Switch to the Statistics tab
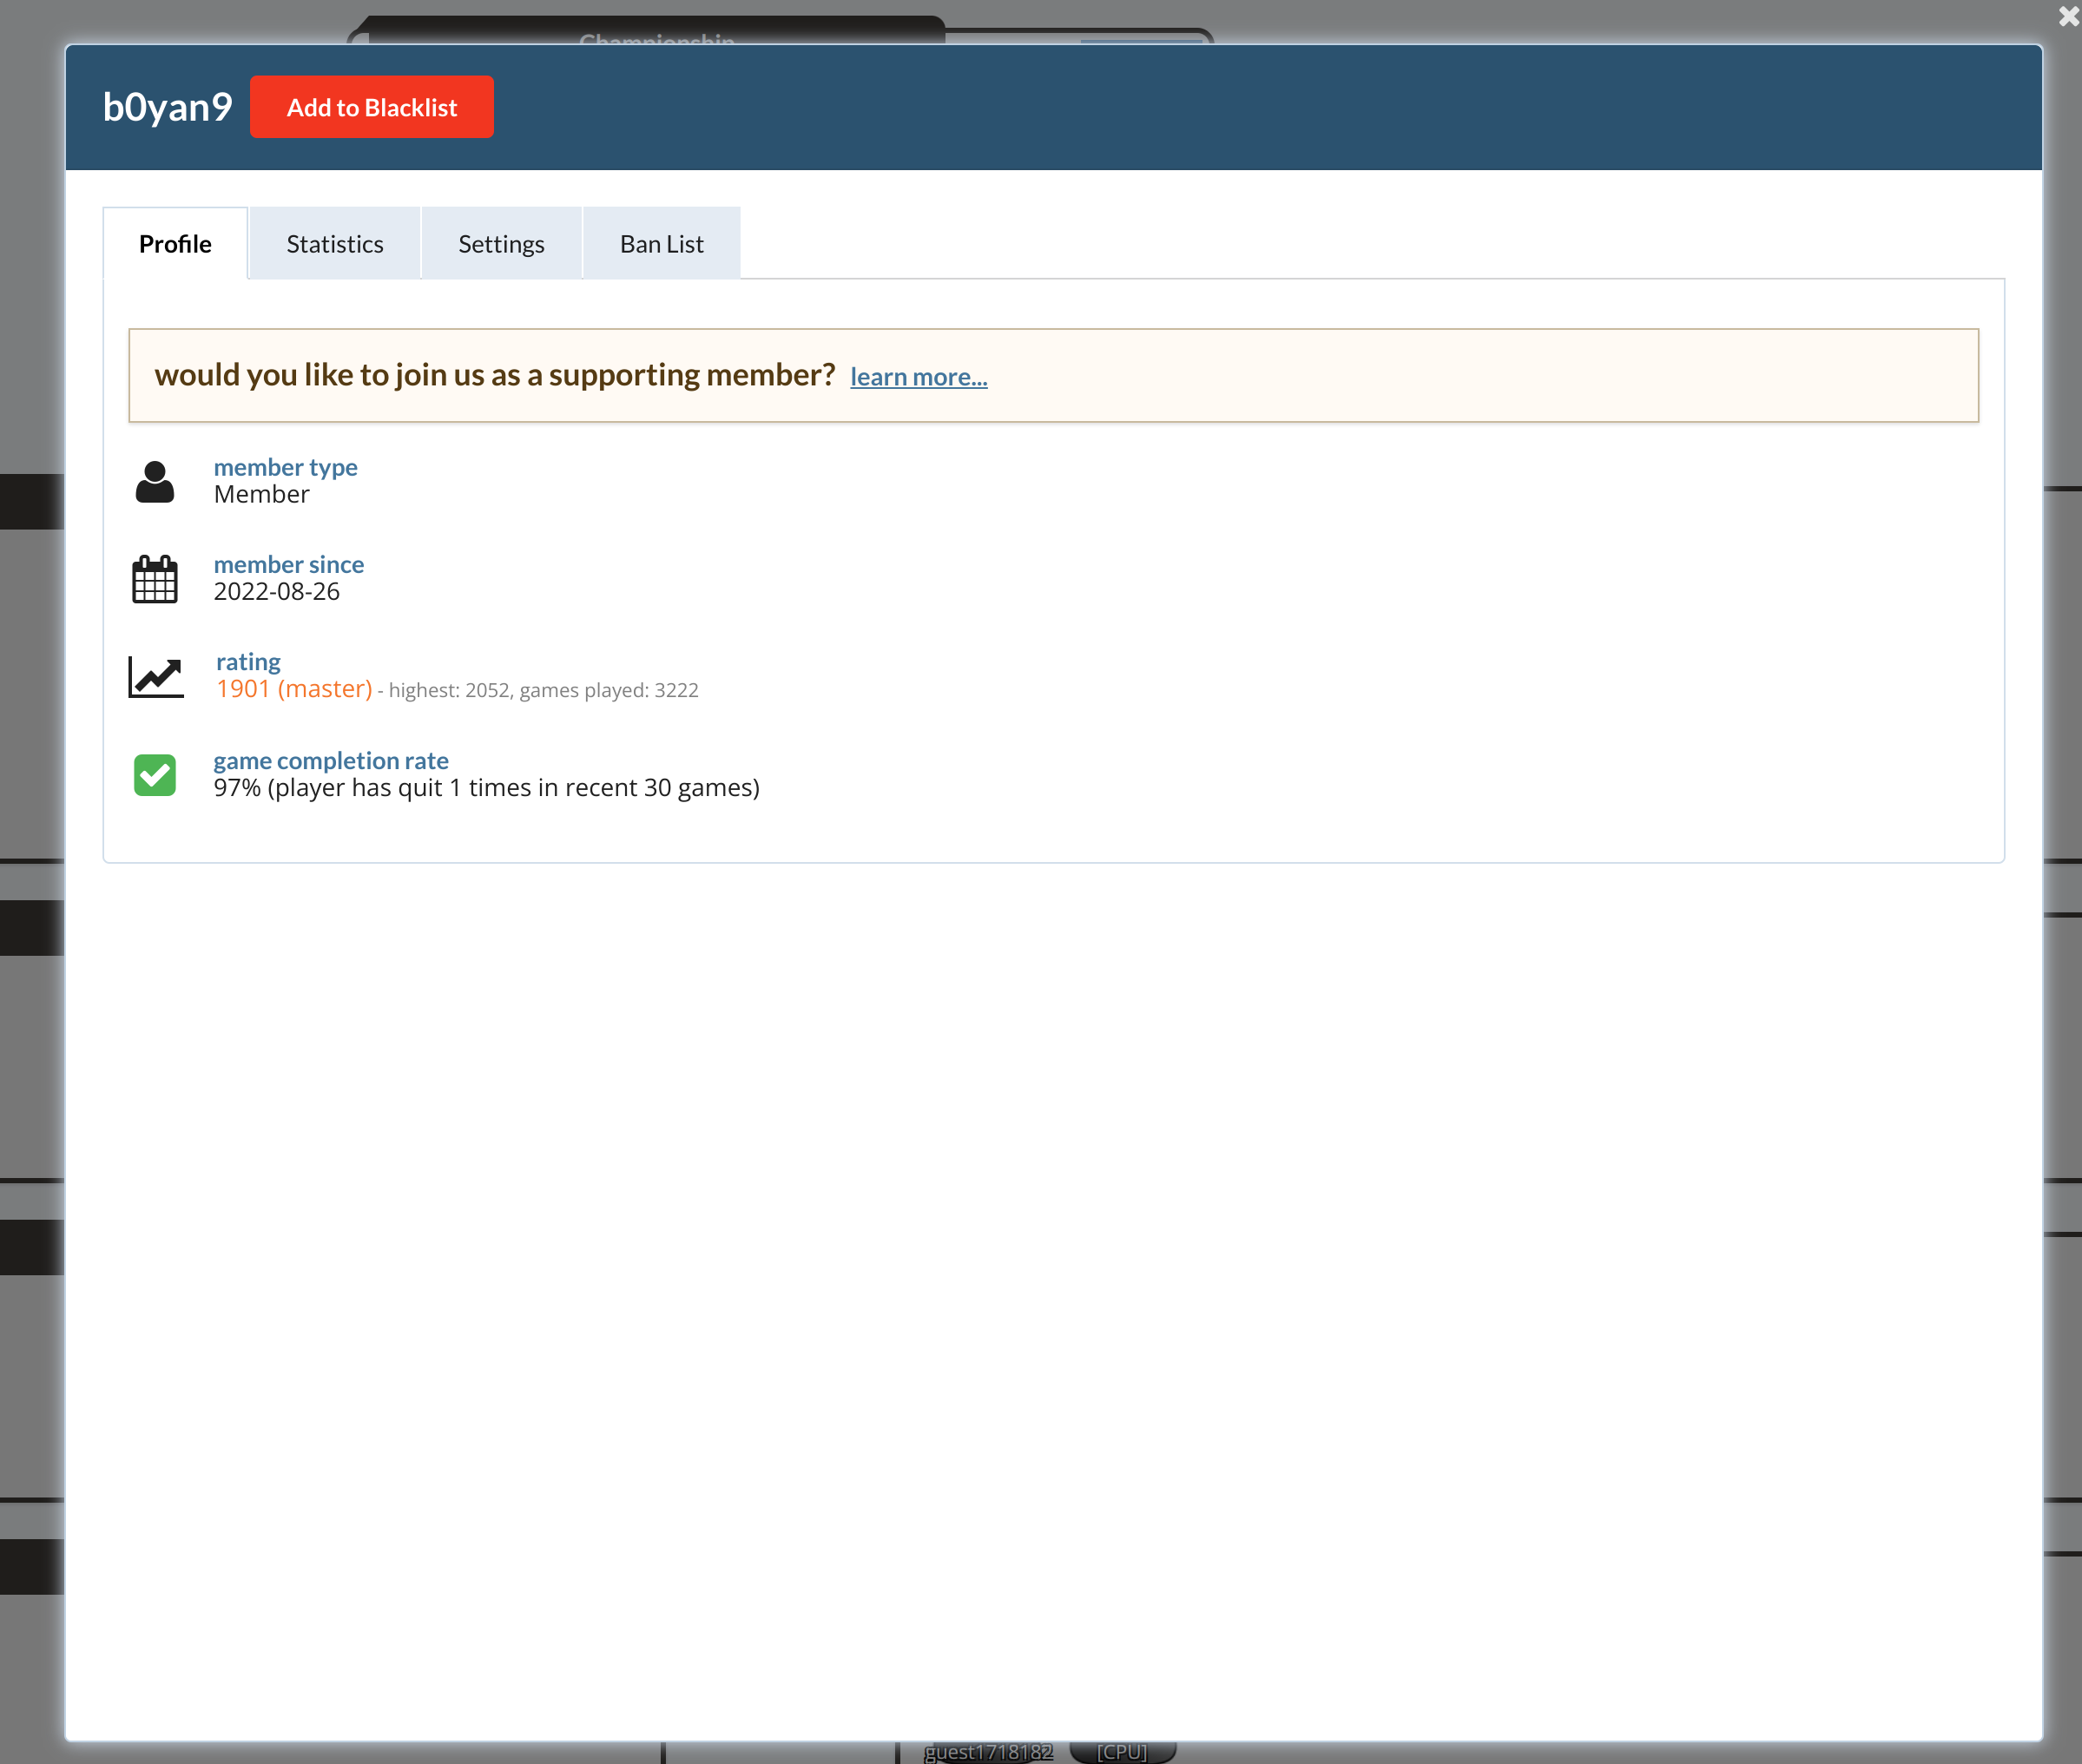The width and height of the screenshot is (2082, 1764). [x=334, y=243]
